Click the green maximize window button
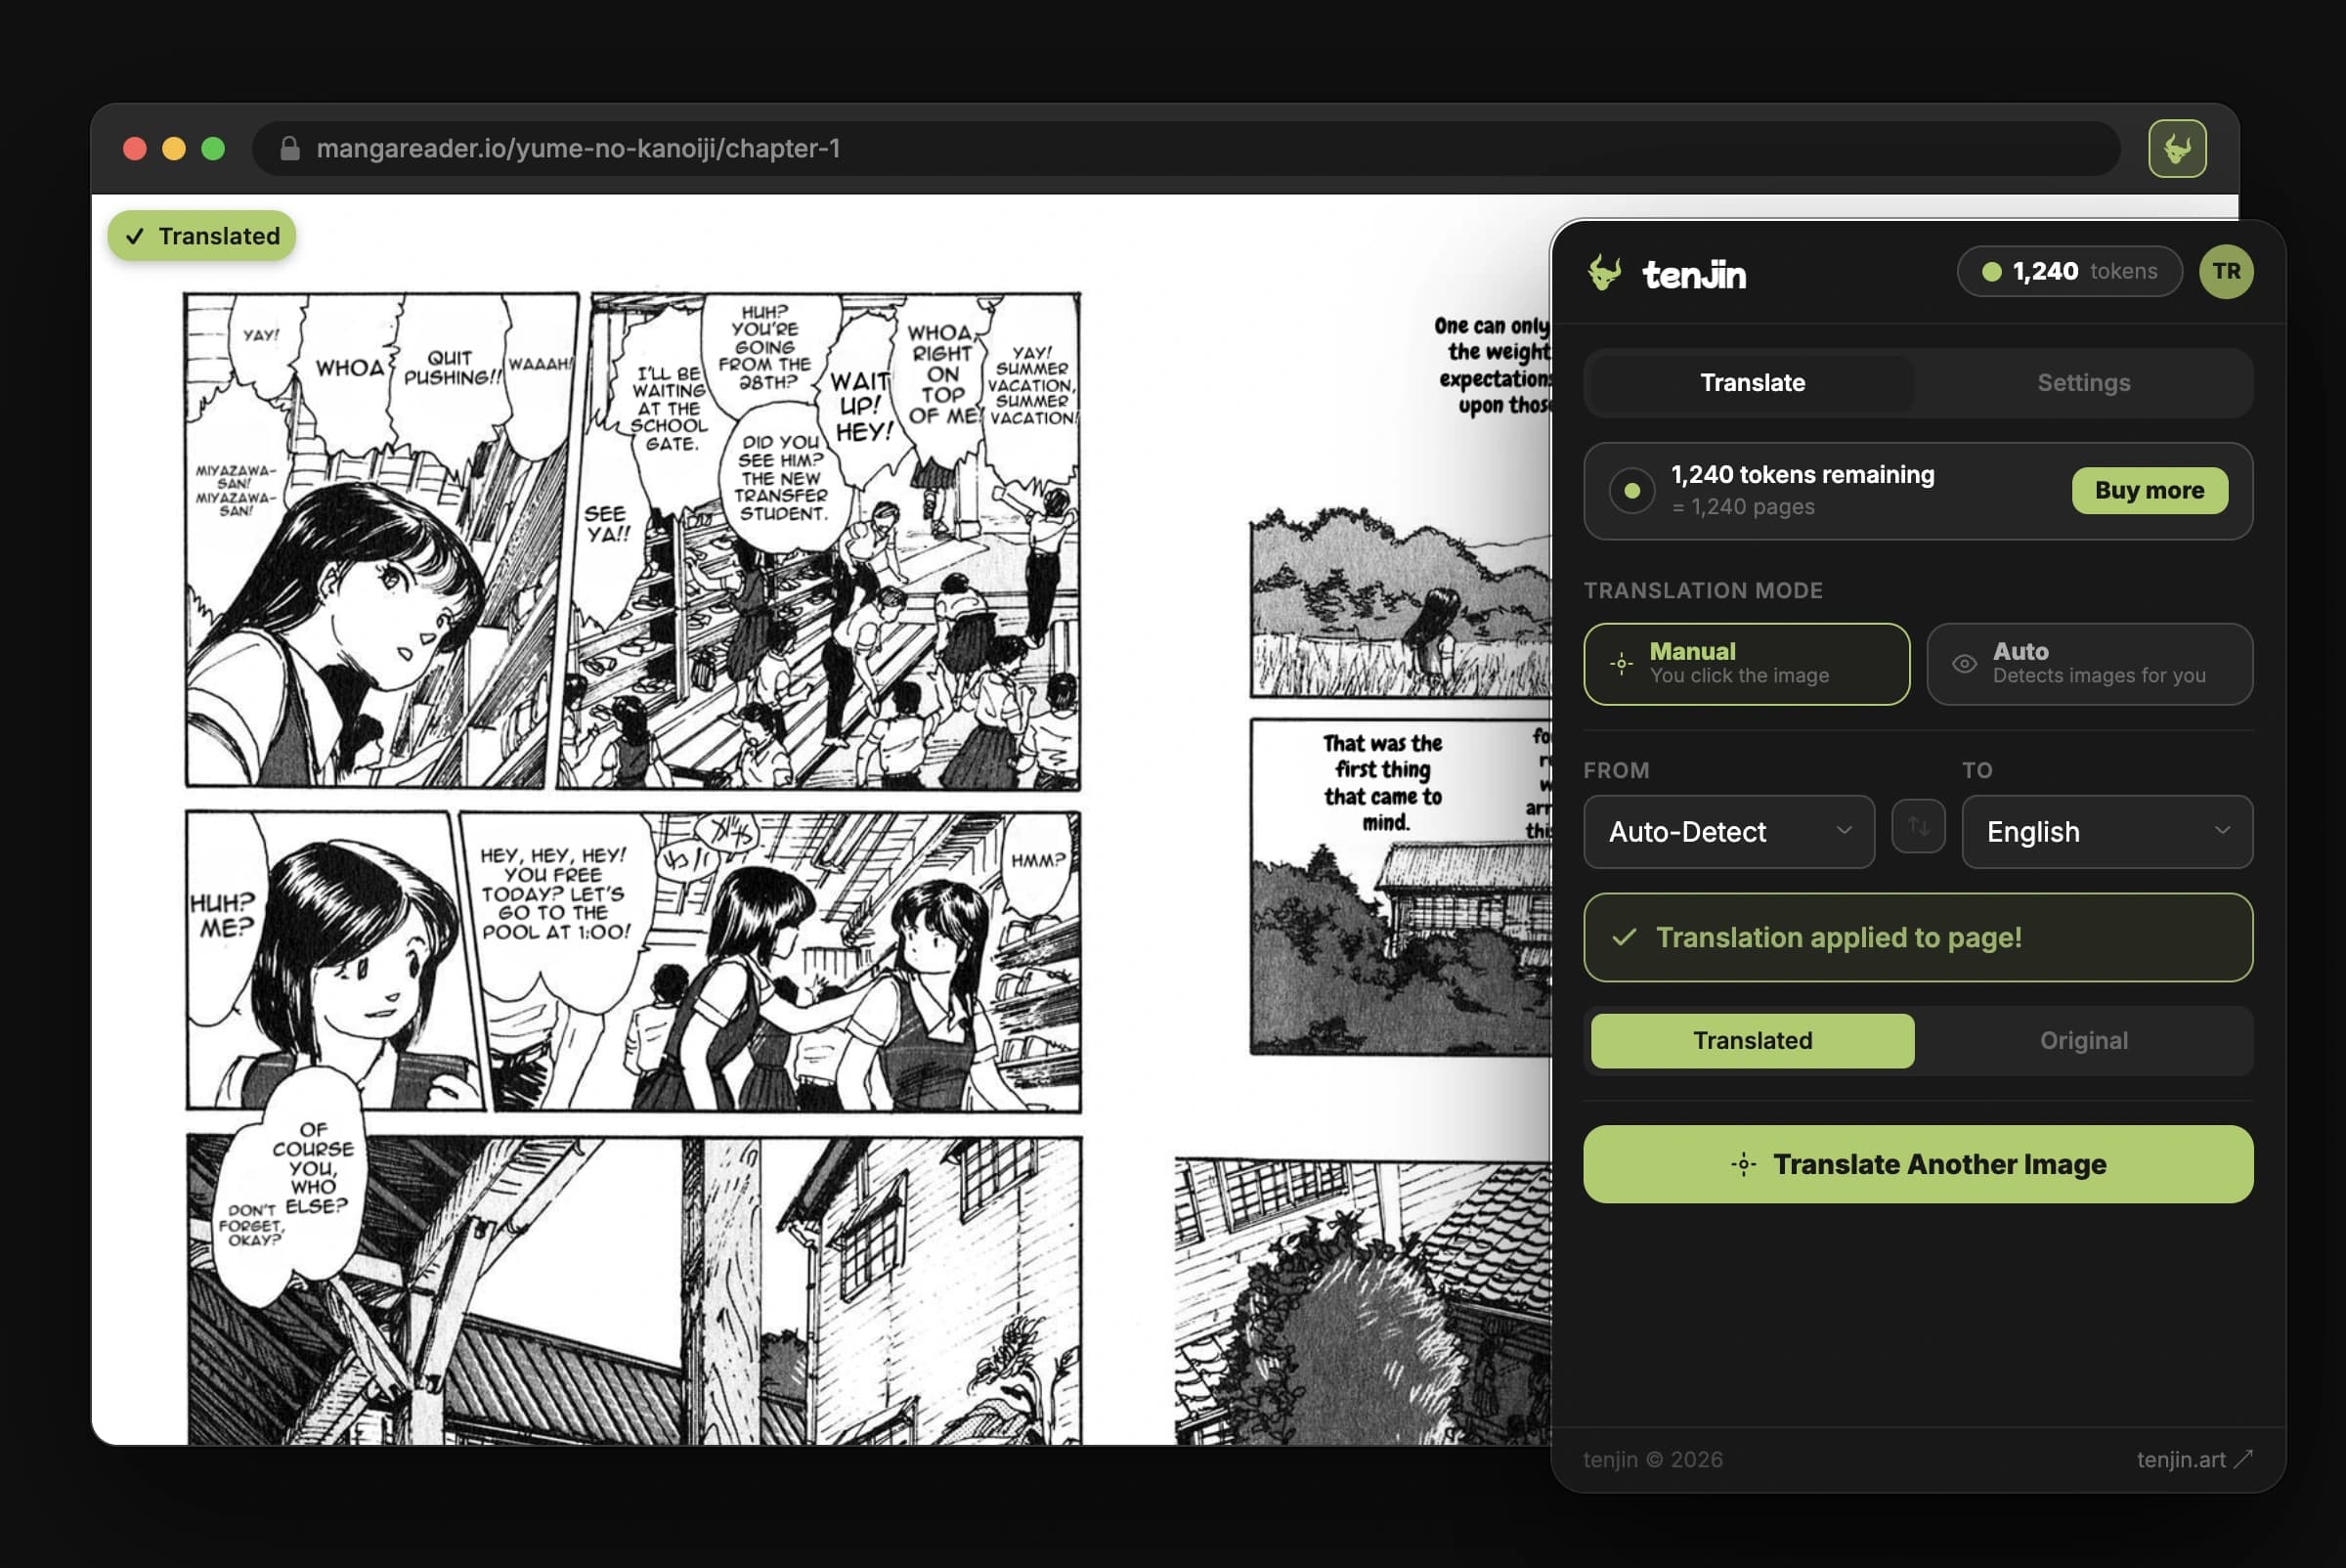Image resolution: width=2346 pixels, height=1568 pixels. coord(213,149)
